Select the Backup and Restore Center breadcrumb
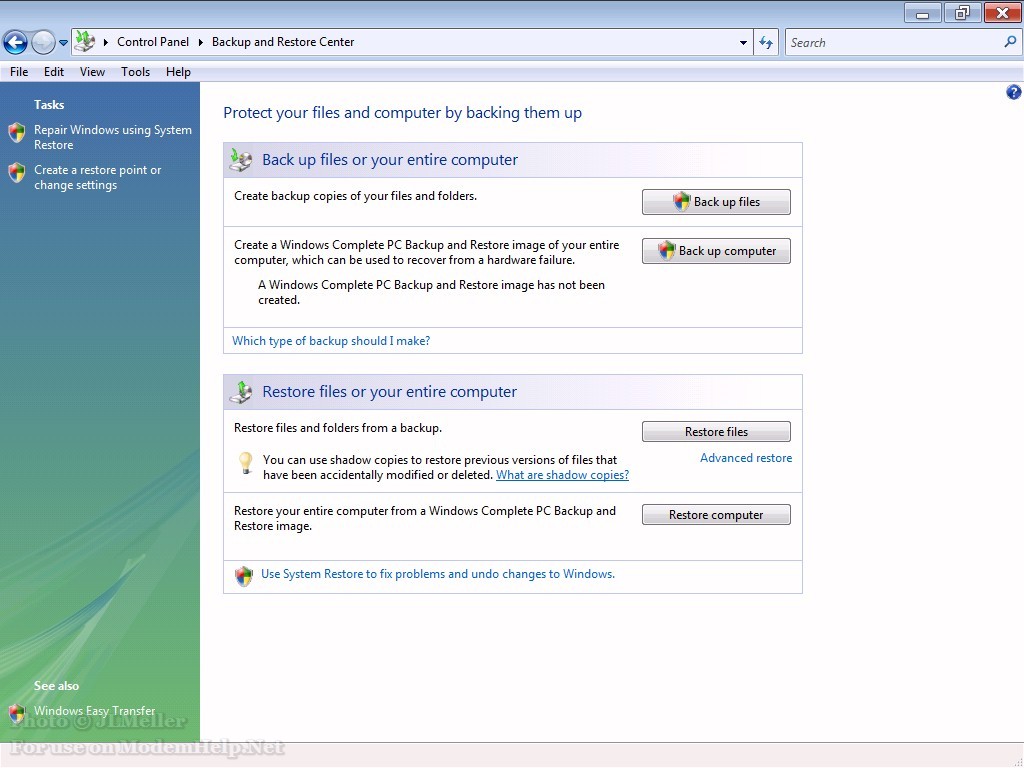Image resolution: width=1024 pixels, height=768 pixels. (283, 42)
